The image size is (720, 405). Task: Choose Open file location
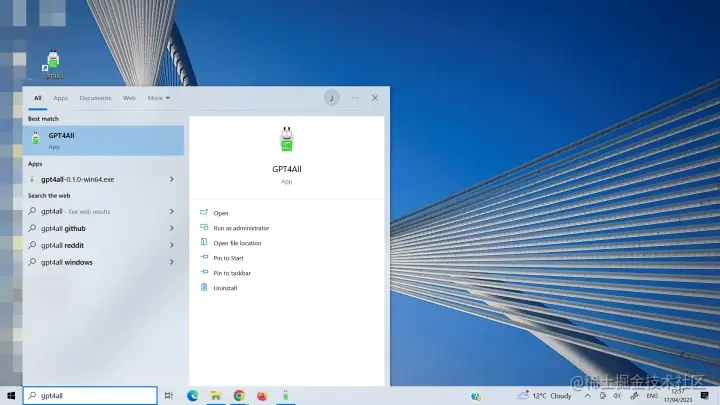[237, 243]
